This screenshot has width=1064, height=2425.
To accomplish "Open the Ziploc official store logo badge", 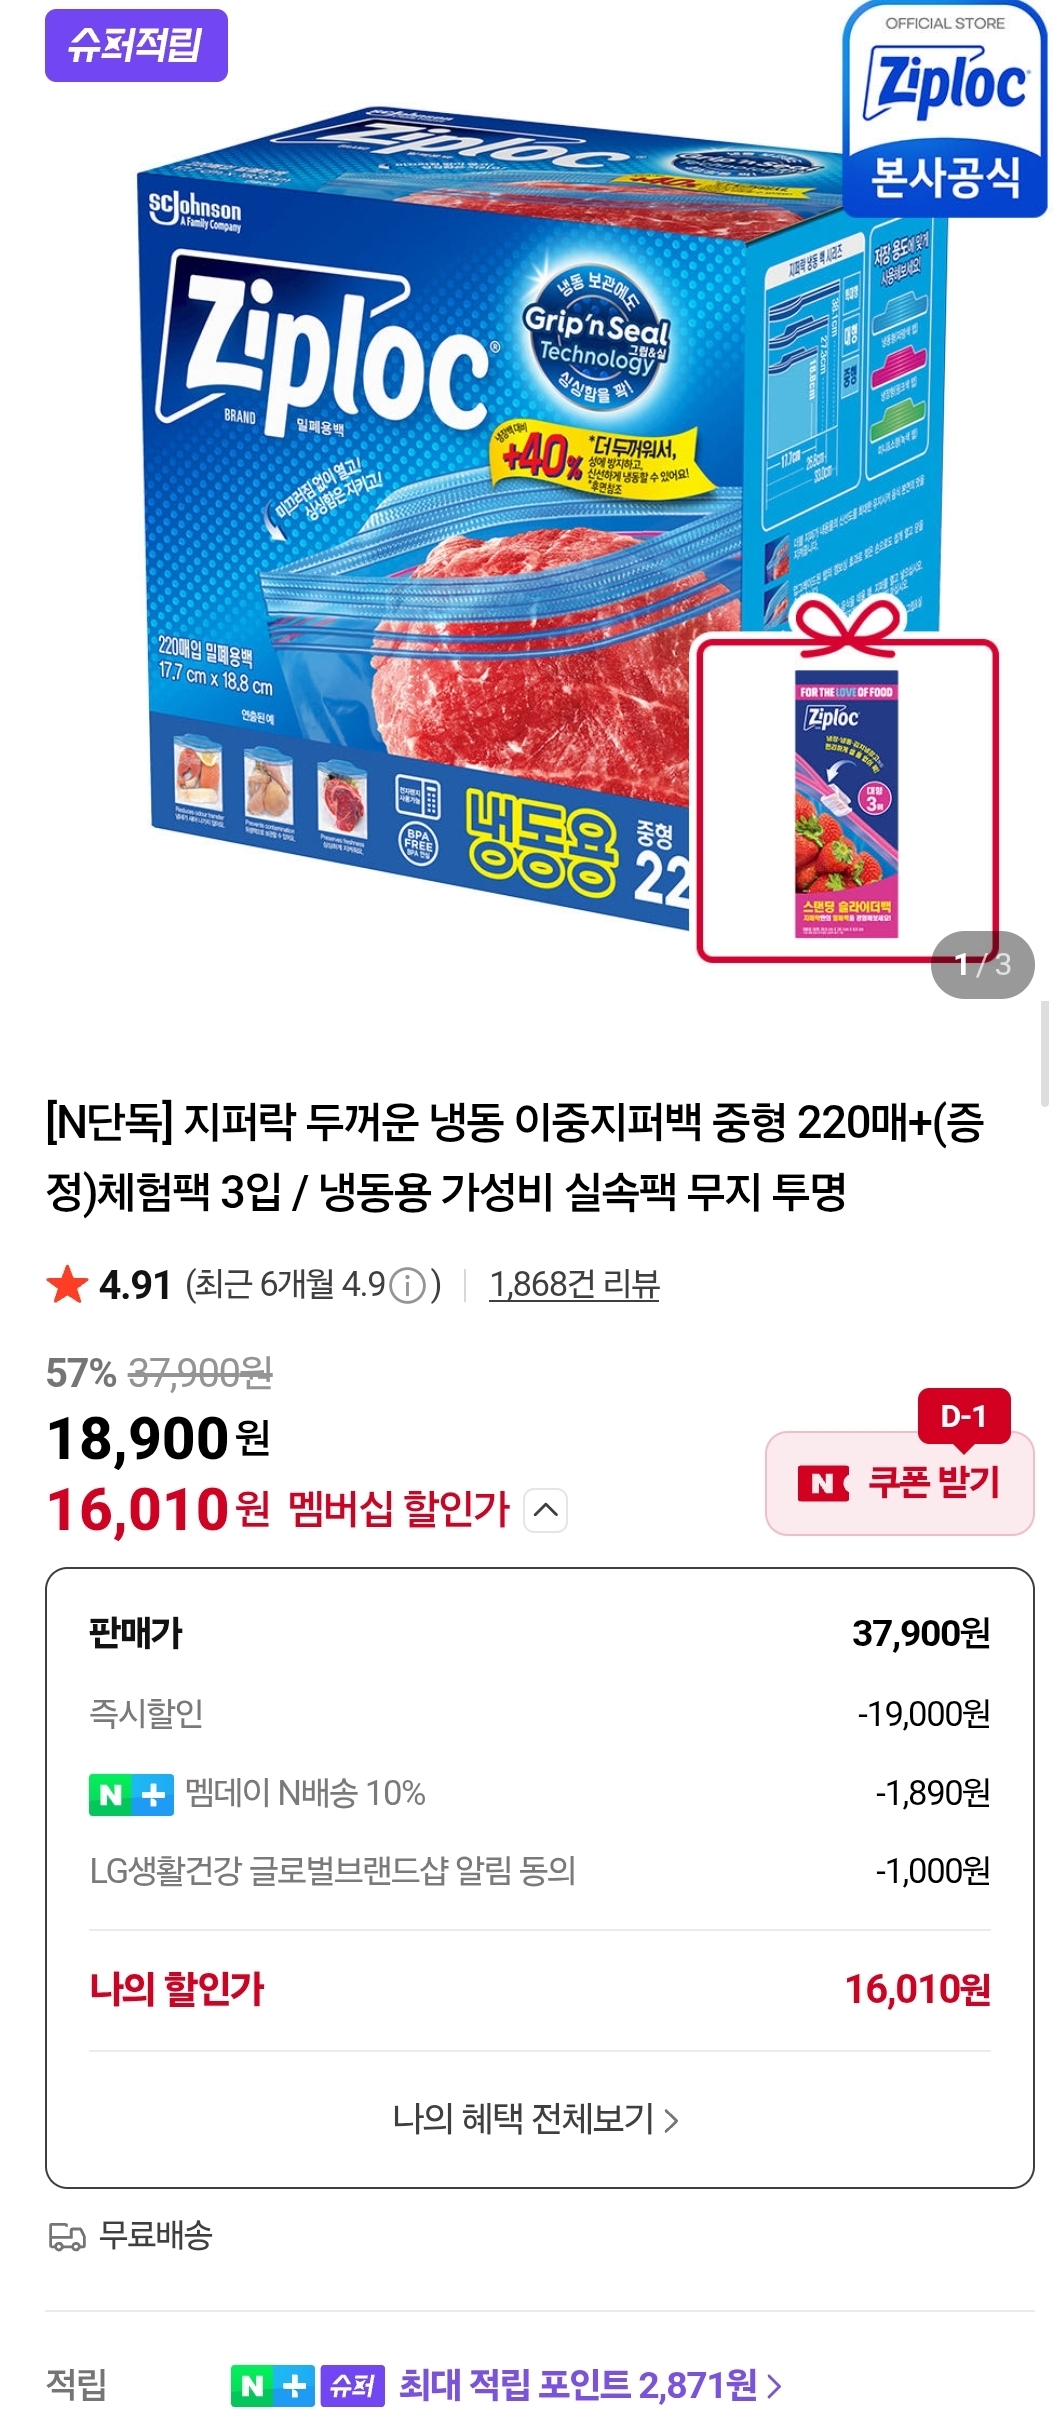I will [x=945, y=109].
